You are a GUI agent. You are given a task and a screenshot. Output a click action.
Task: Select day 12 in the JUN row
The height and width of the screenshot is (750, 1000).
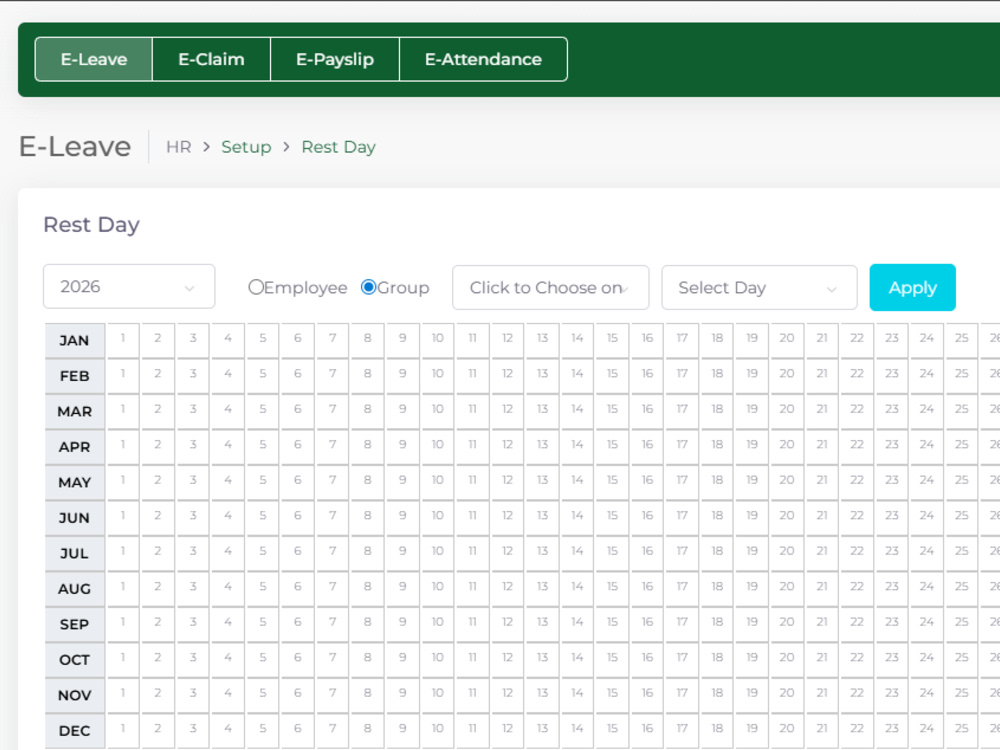click(507, 516)
